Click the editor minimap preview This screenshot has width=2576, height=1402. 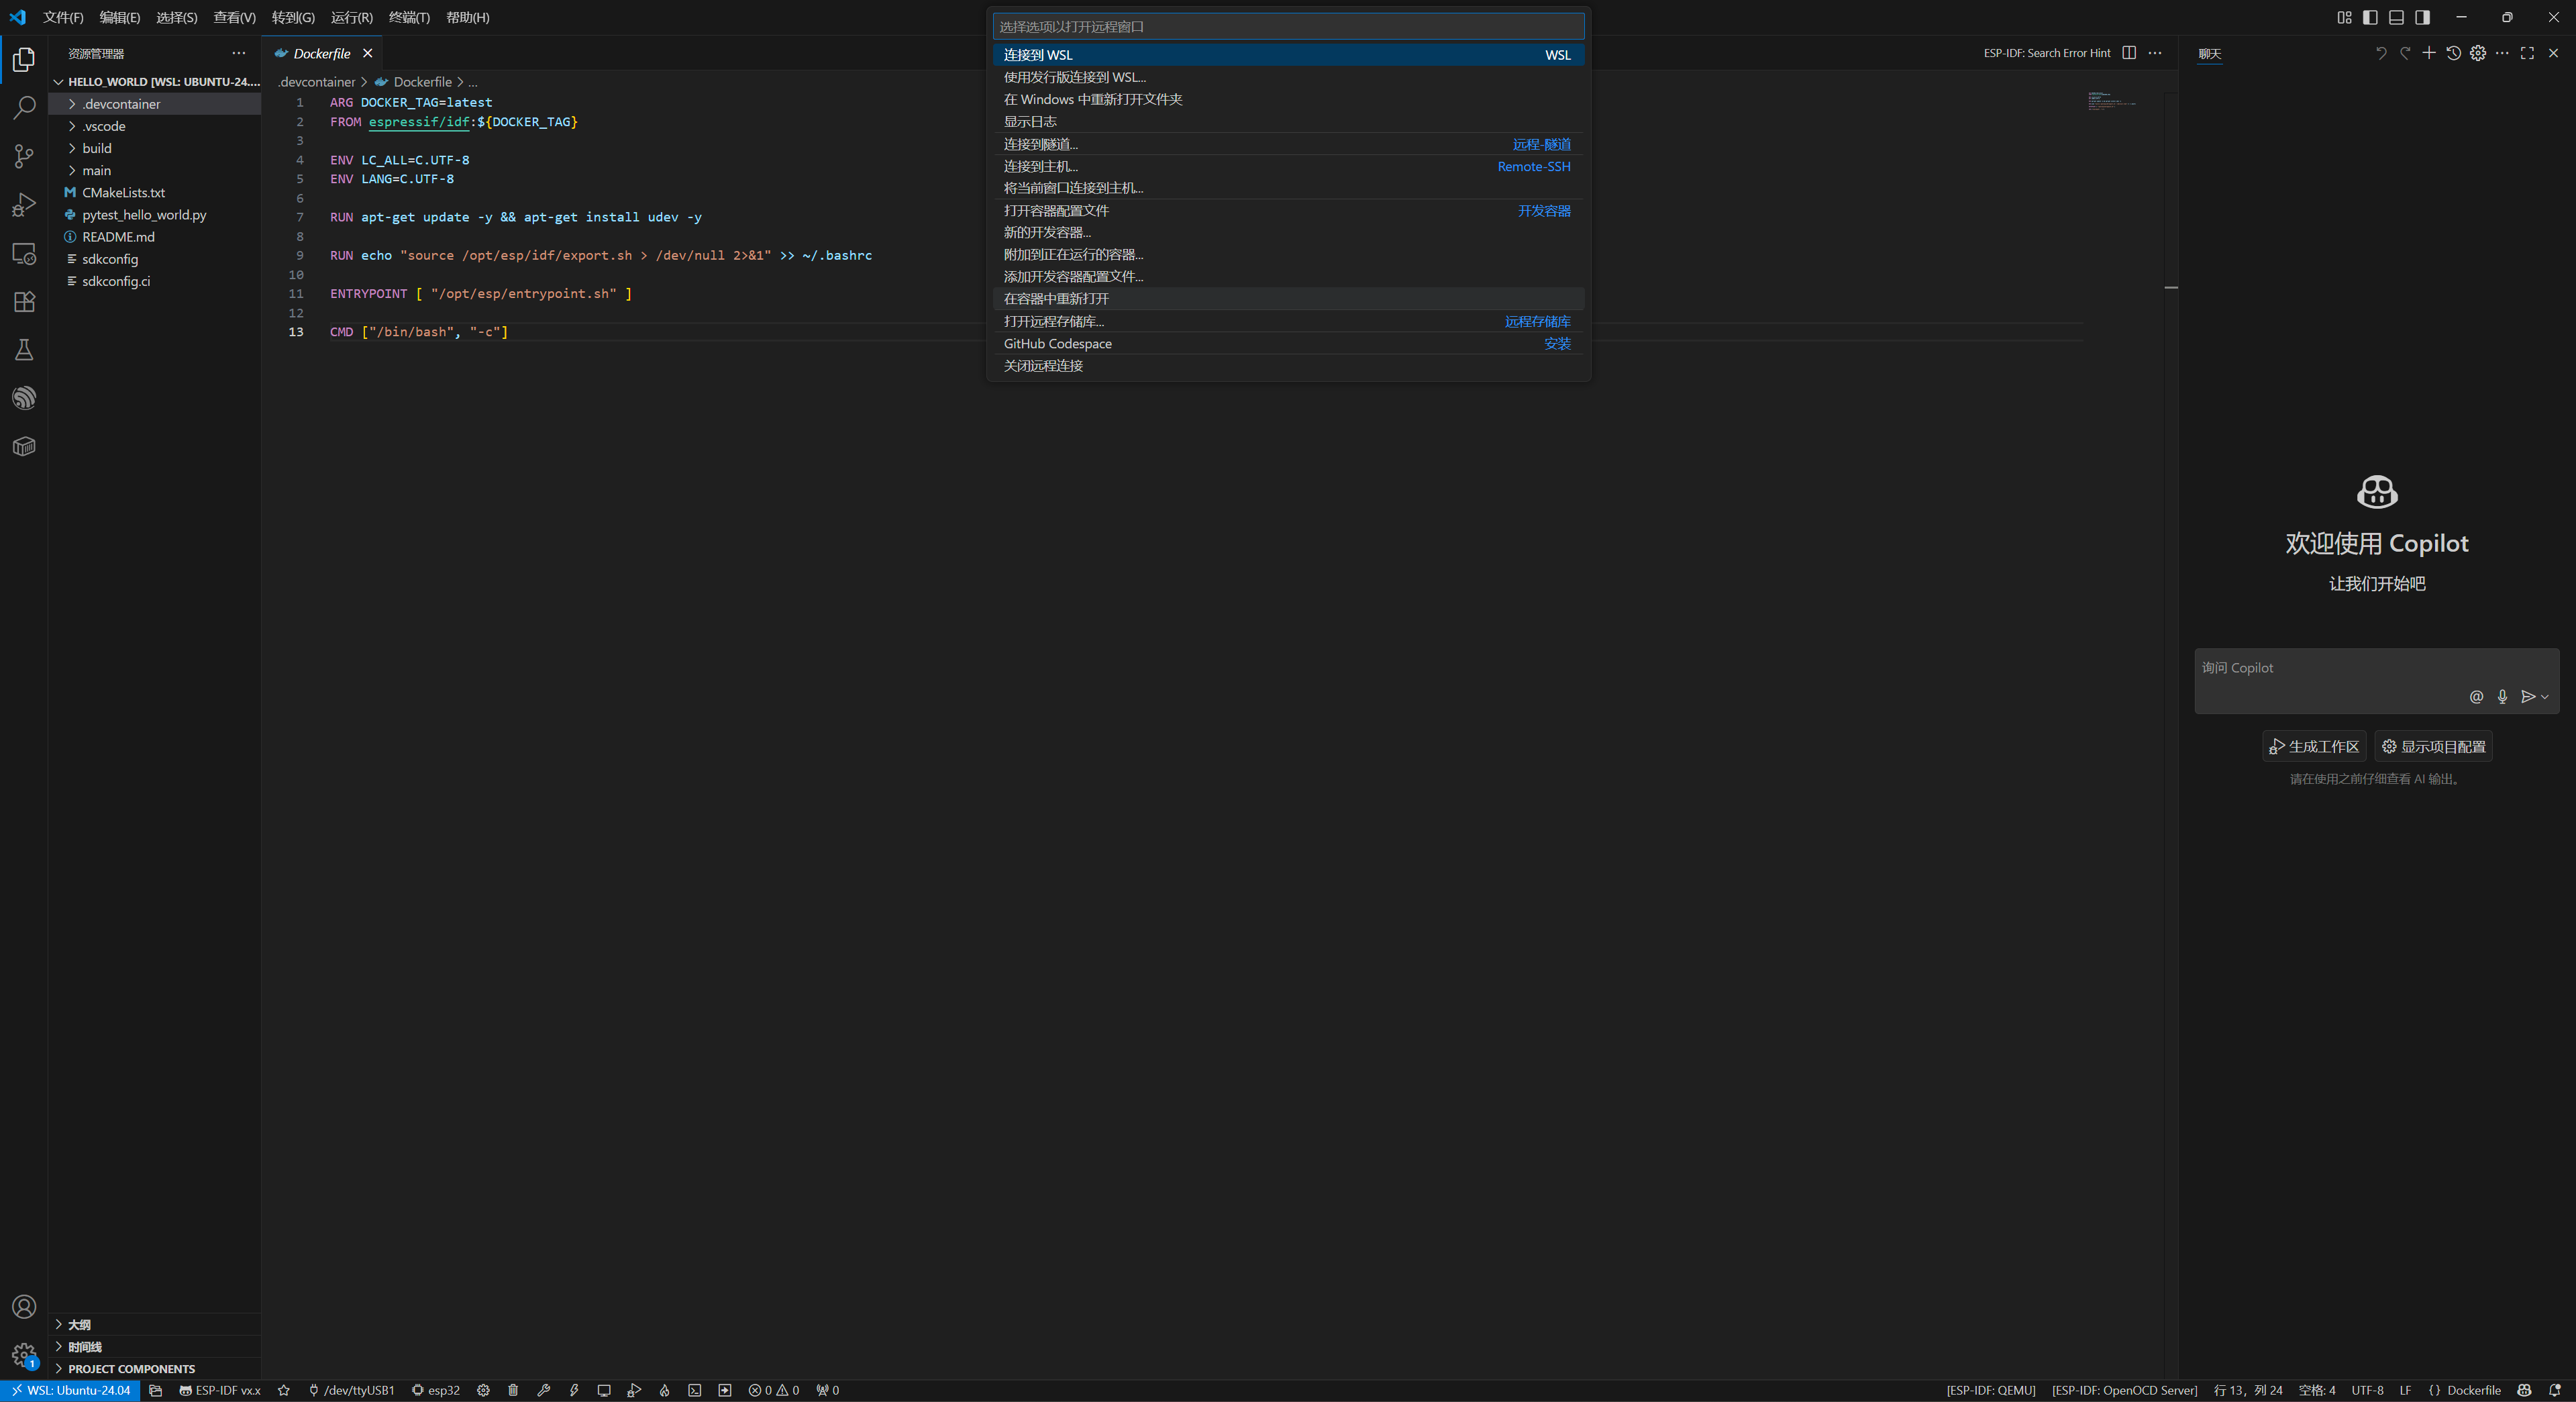click(2111, 100)
